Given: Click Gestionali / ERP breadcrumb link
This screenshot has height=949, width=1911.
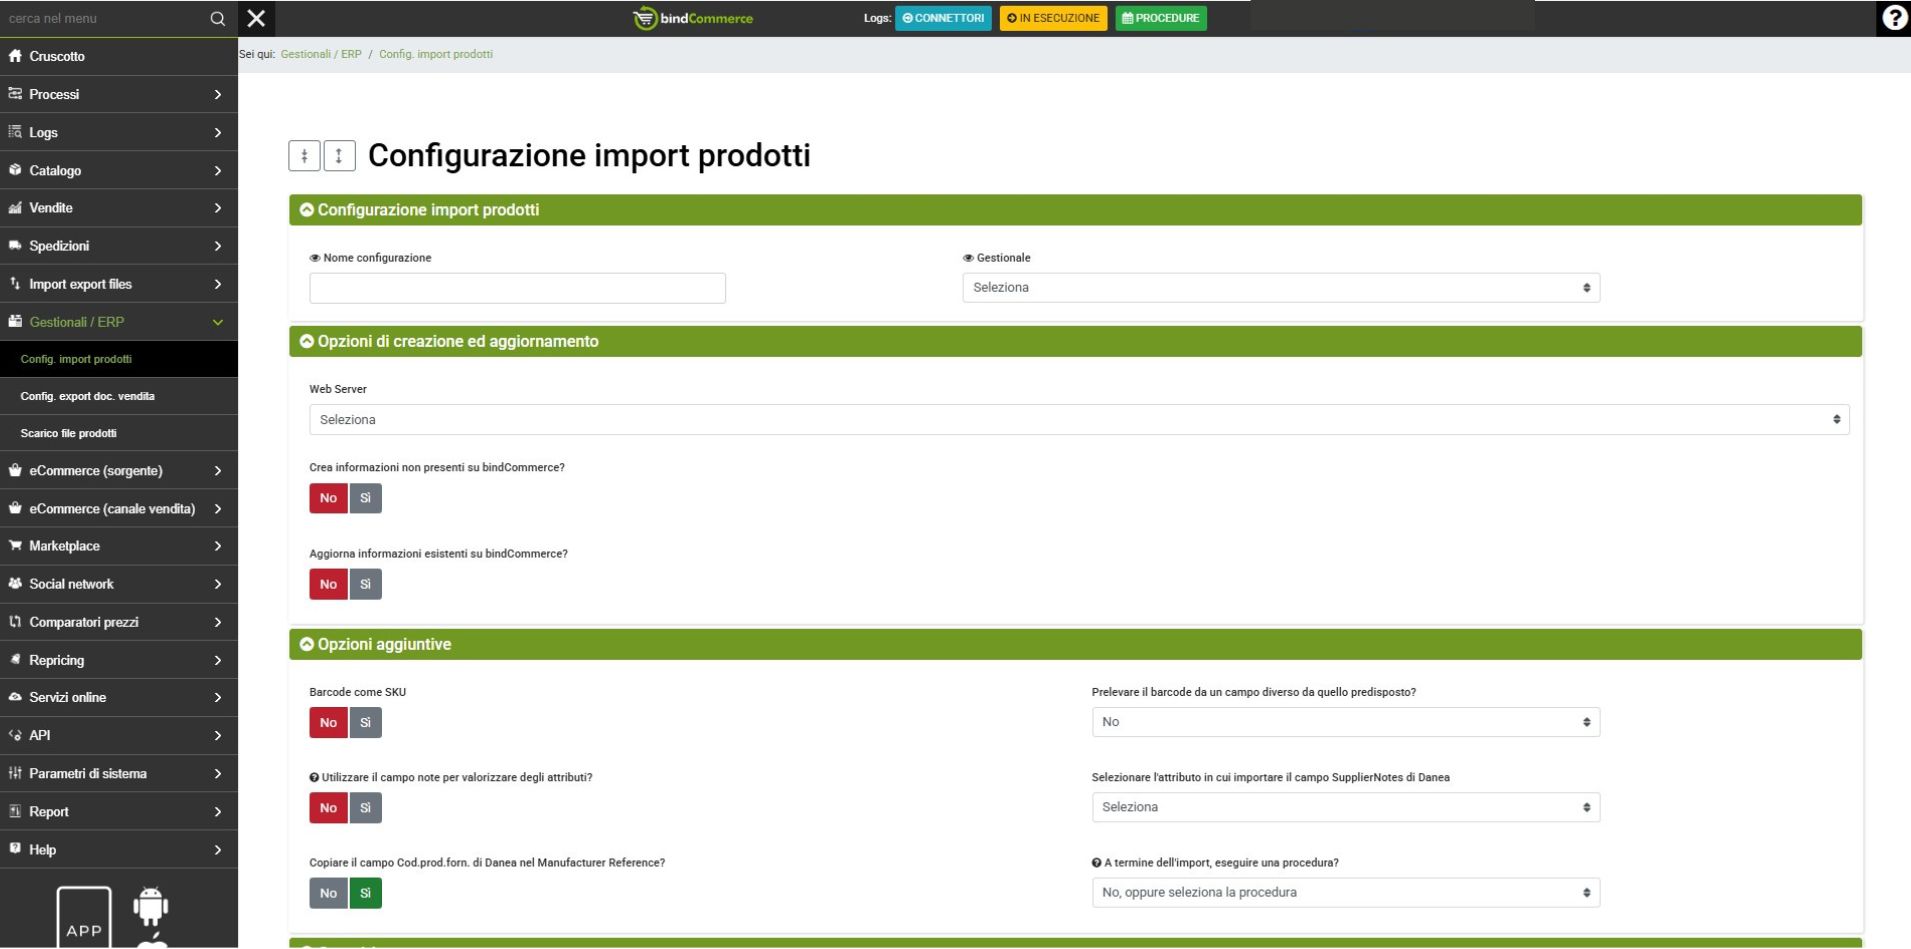Looking at the screenshot, I should tap(321, 54).
